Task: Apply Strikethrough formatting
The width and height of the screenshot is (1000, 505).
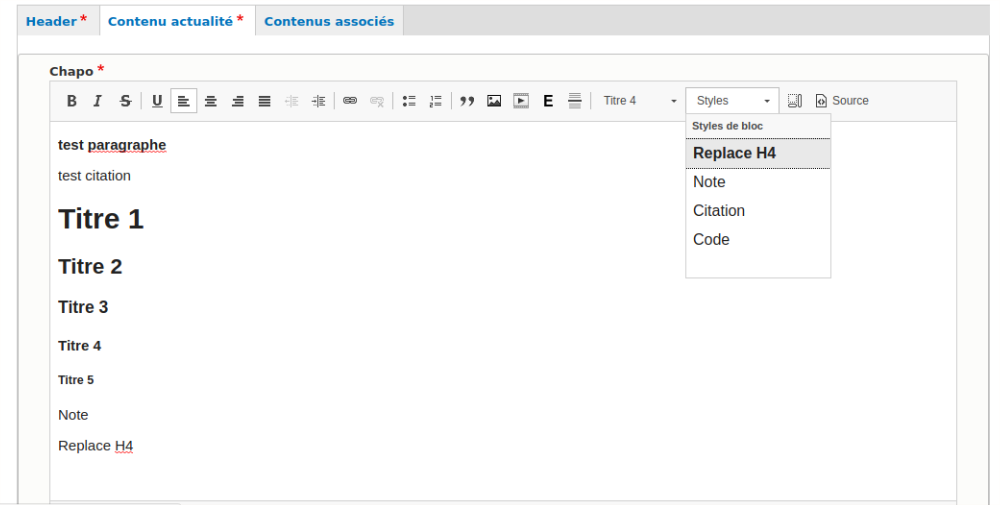Action: pos(125,101)
